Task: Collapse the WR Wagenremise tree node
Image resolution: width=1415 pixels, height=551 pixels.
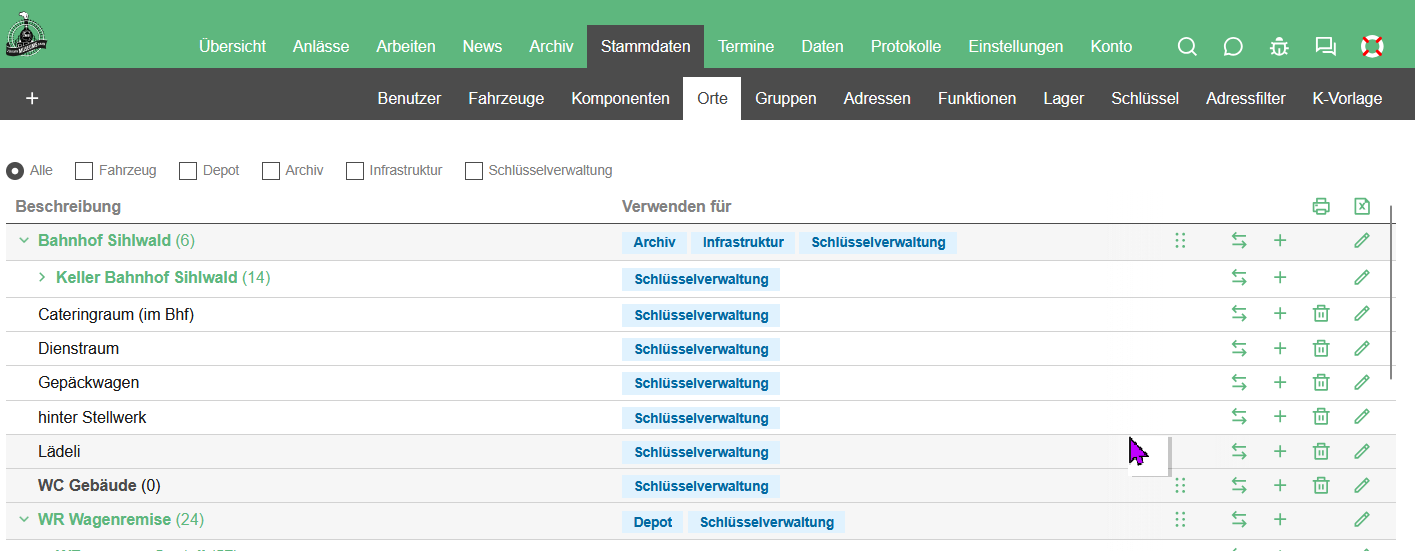Action: (24, 520)
